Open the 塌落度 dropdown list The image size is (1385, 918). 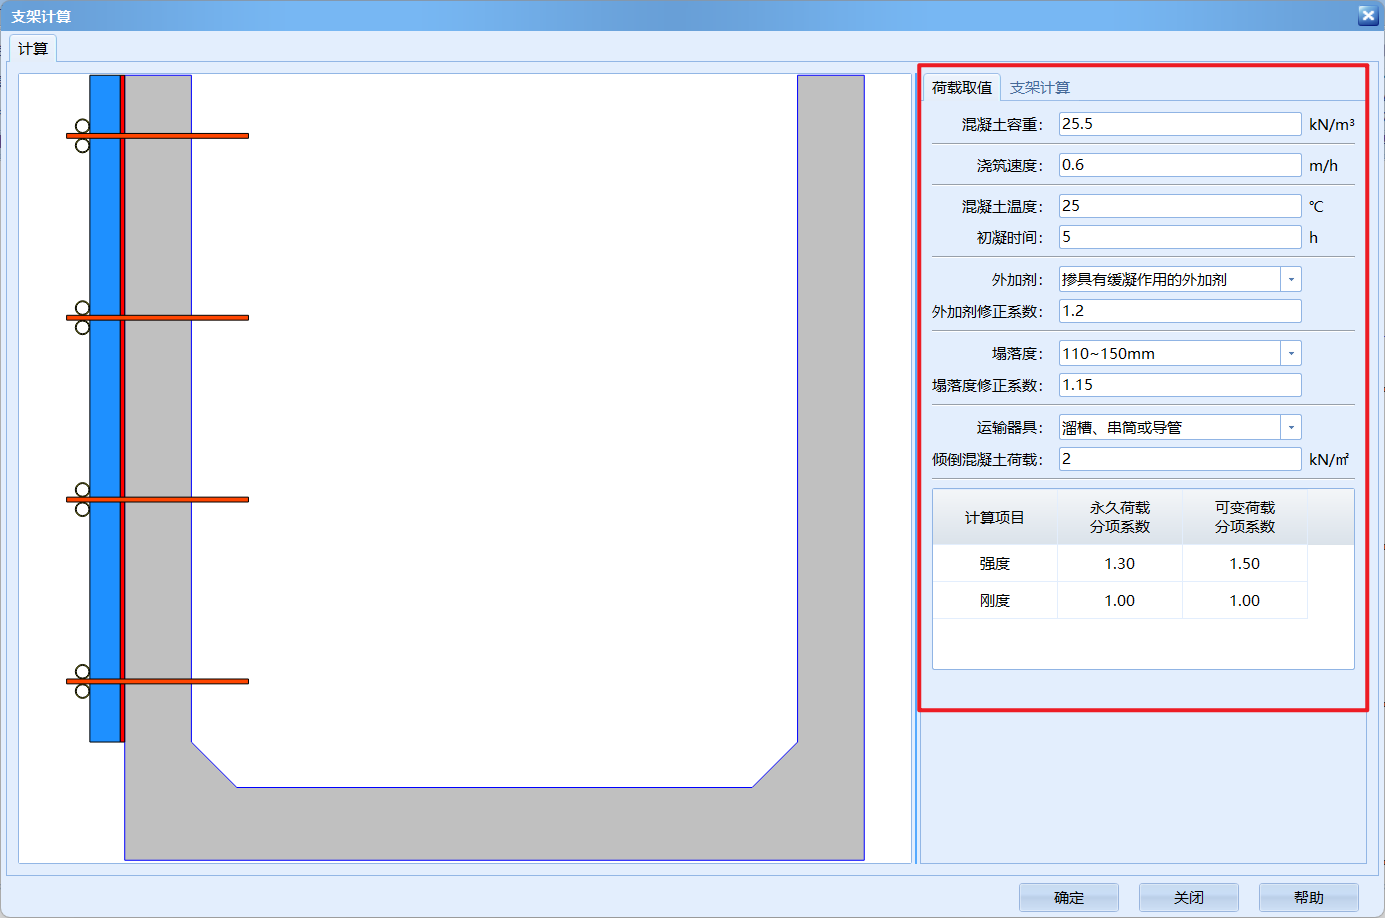point(1291,354)
